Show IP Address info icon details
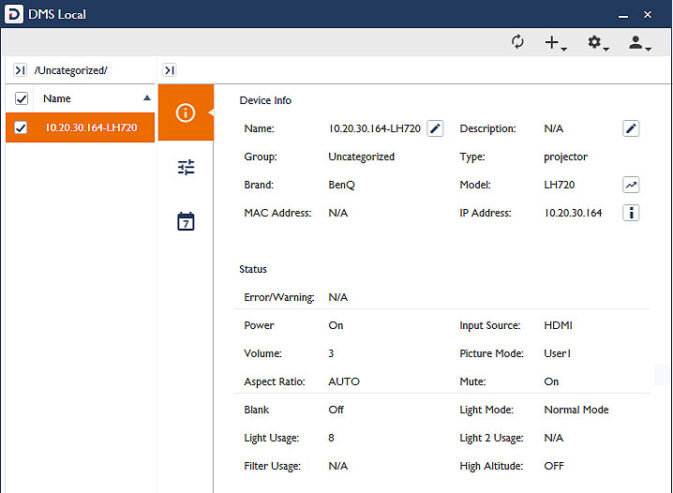Screen dimensions: 673x493 click(631, 213)
